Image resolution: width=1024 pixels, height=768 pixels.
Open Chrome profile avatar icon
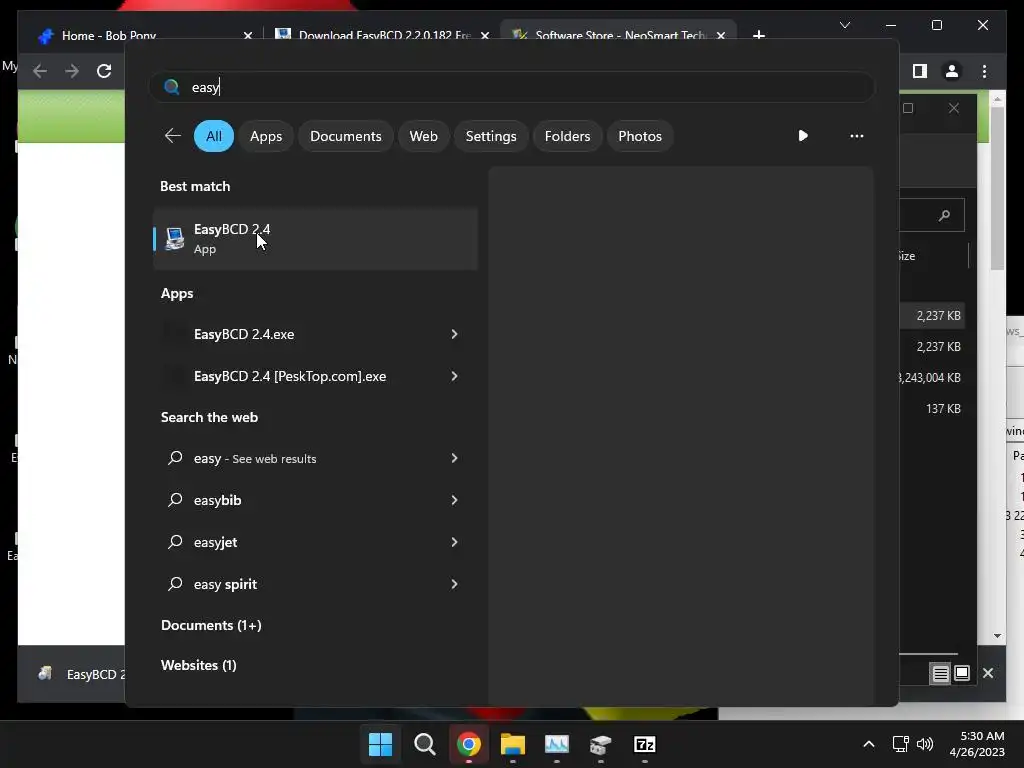coord(952,71)
